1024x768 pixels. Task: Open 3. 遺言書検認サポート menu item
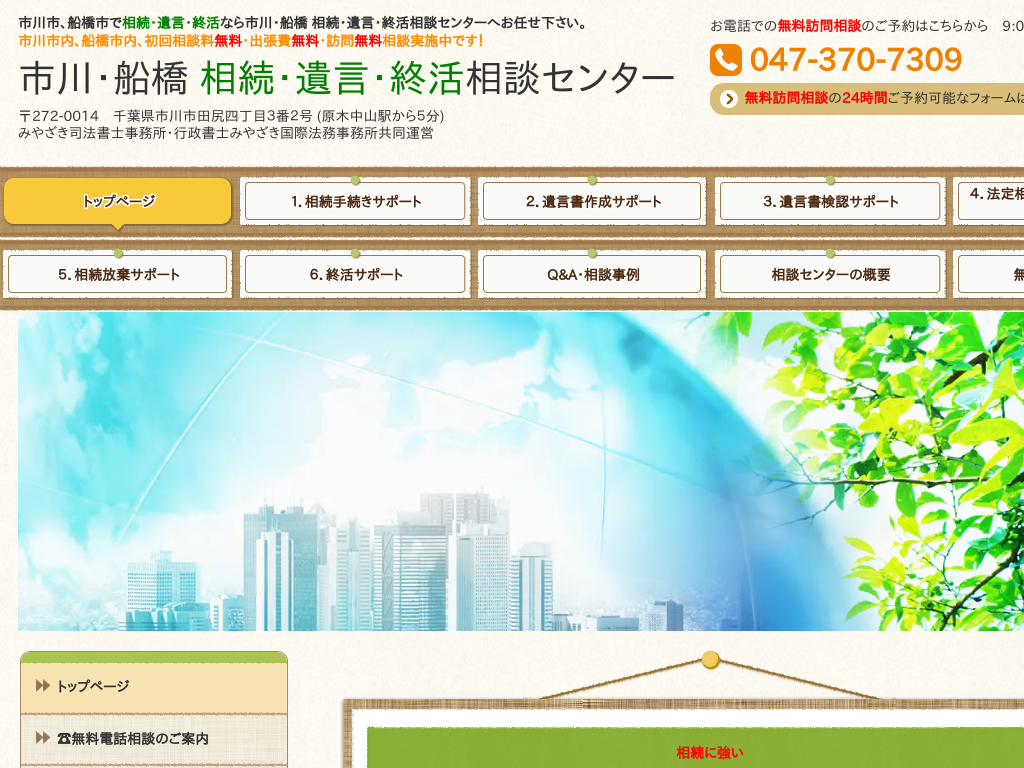(830, 201)
